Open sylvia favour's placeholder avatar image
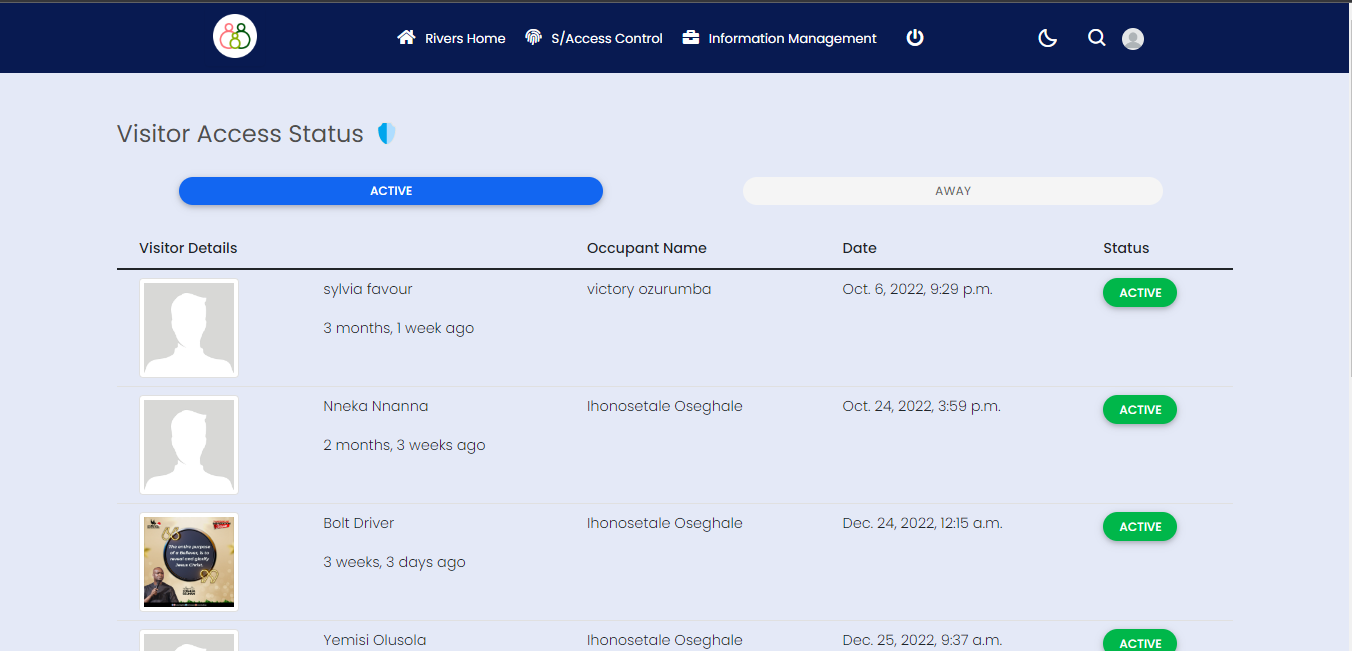 click(x=189, y=328)
